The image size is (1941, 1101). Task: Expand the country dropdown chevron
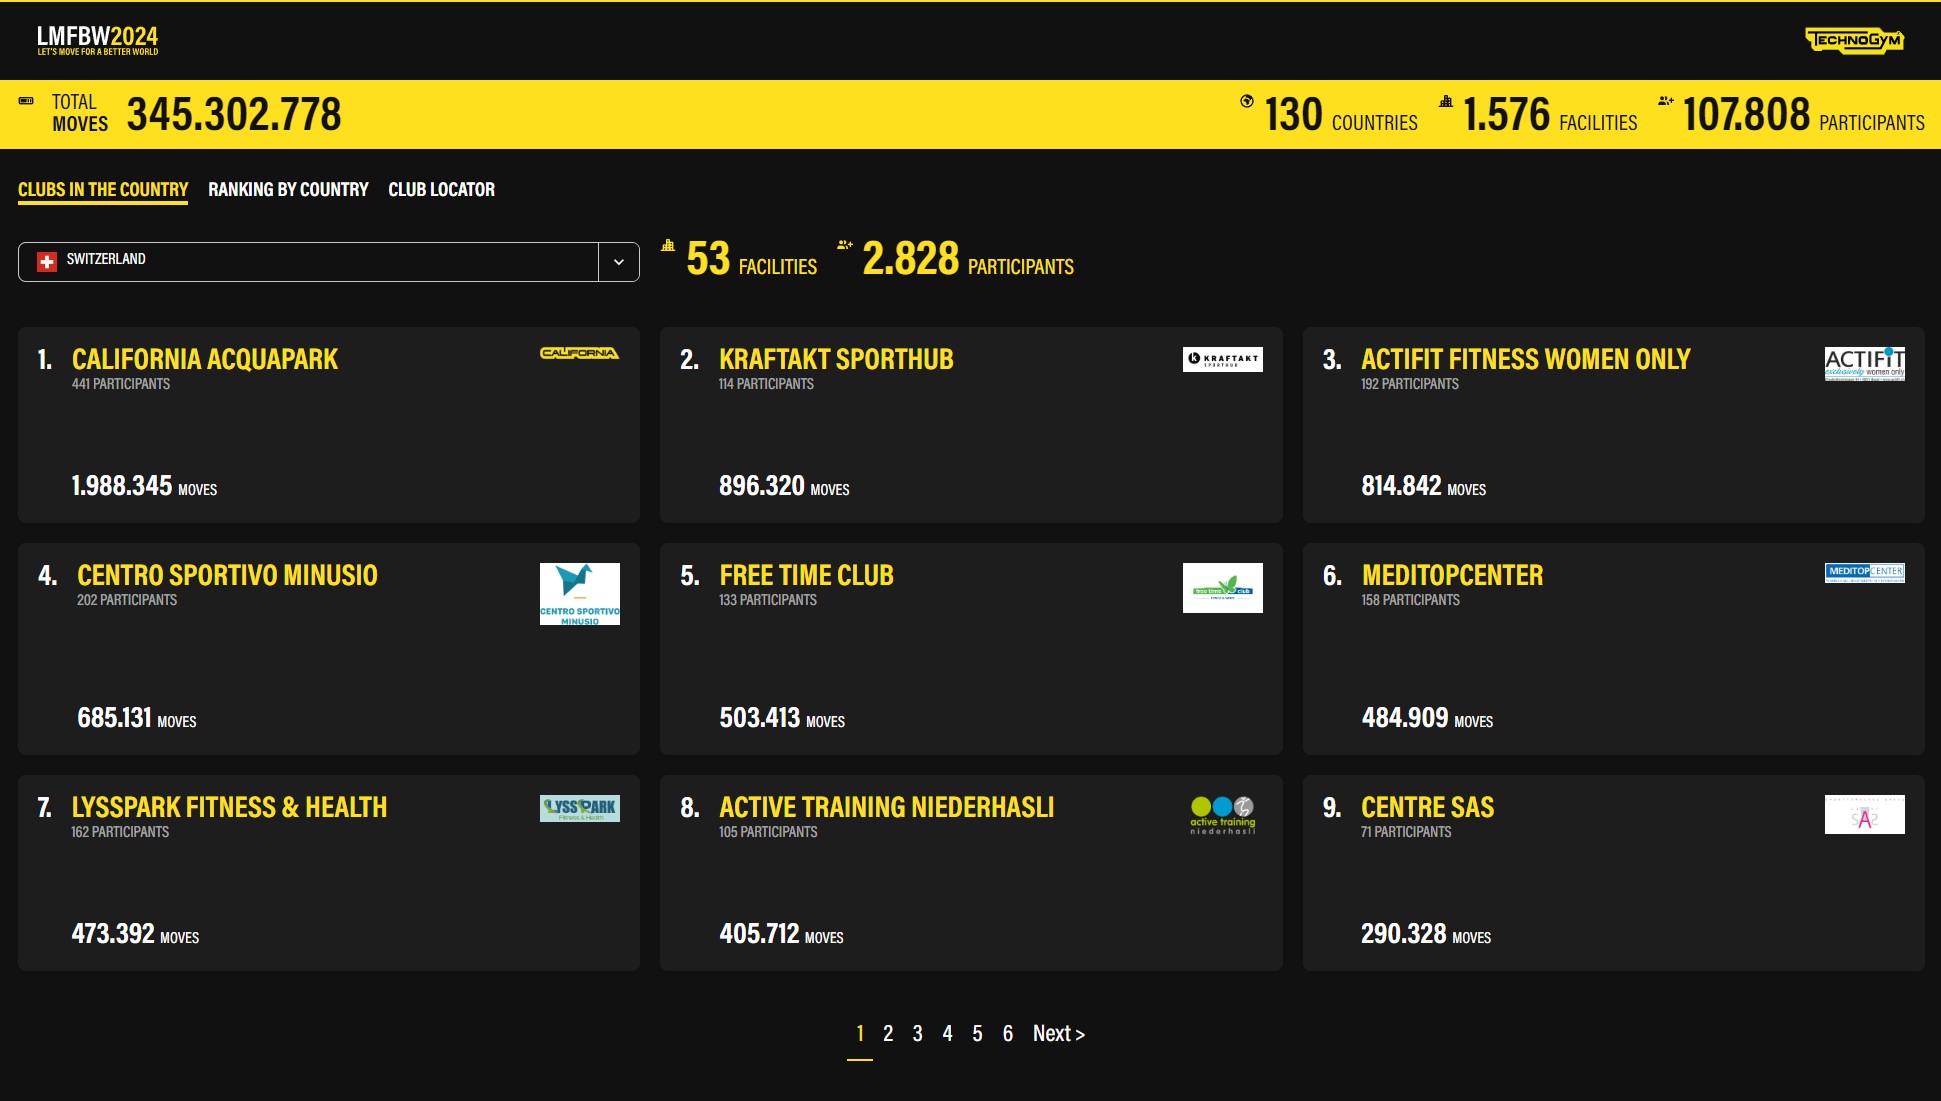[619, 262]
